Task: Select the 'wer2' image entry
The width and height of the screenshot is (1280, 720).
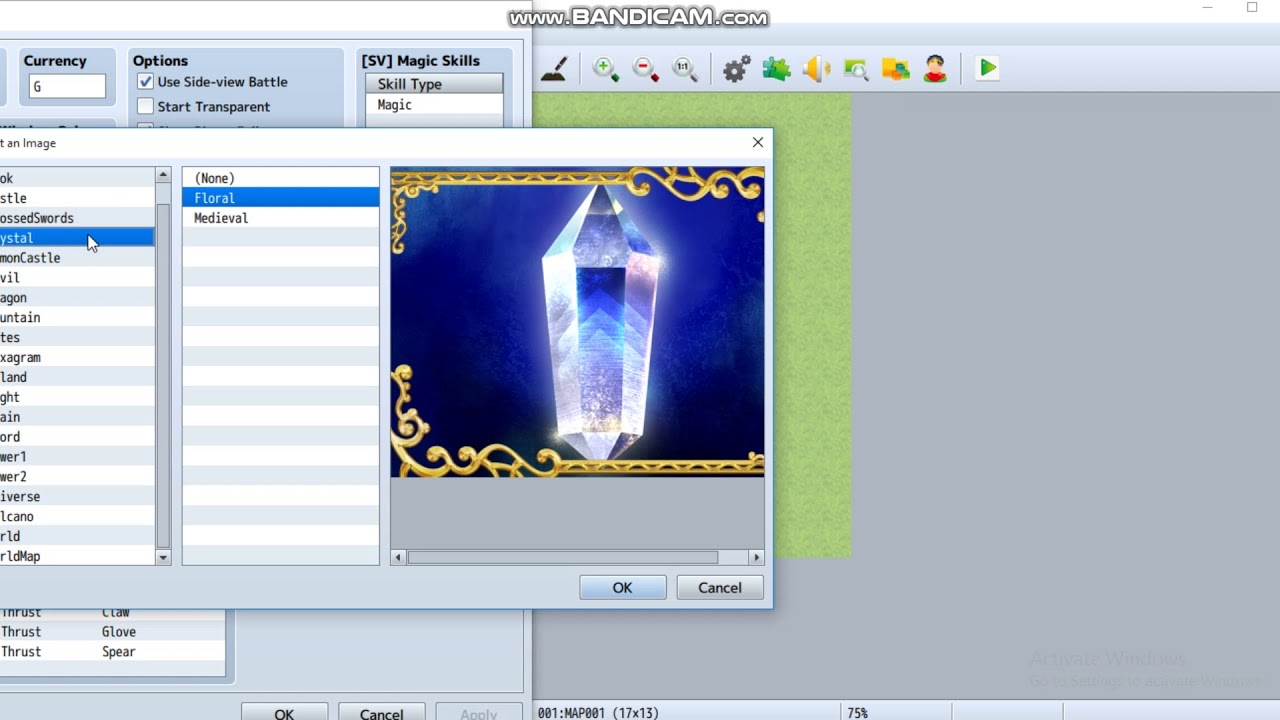Action: coord(77,476)
